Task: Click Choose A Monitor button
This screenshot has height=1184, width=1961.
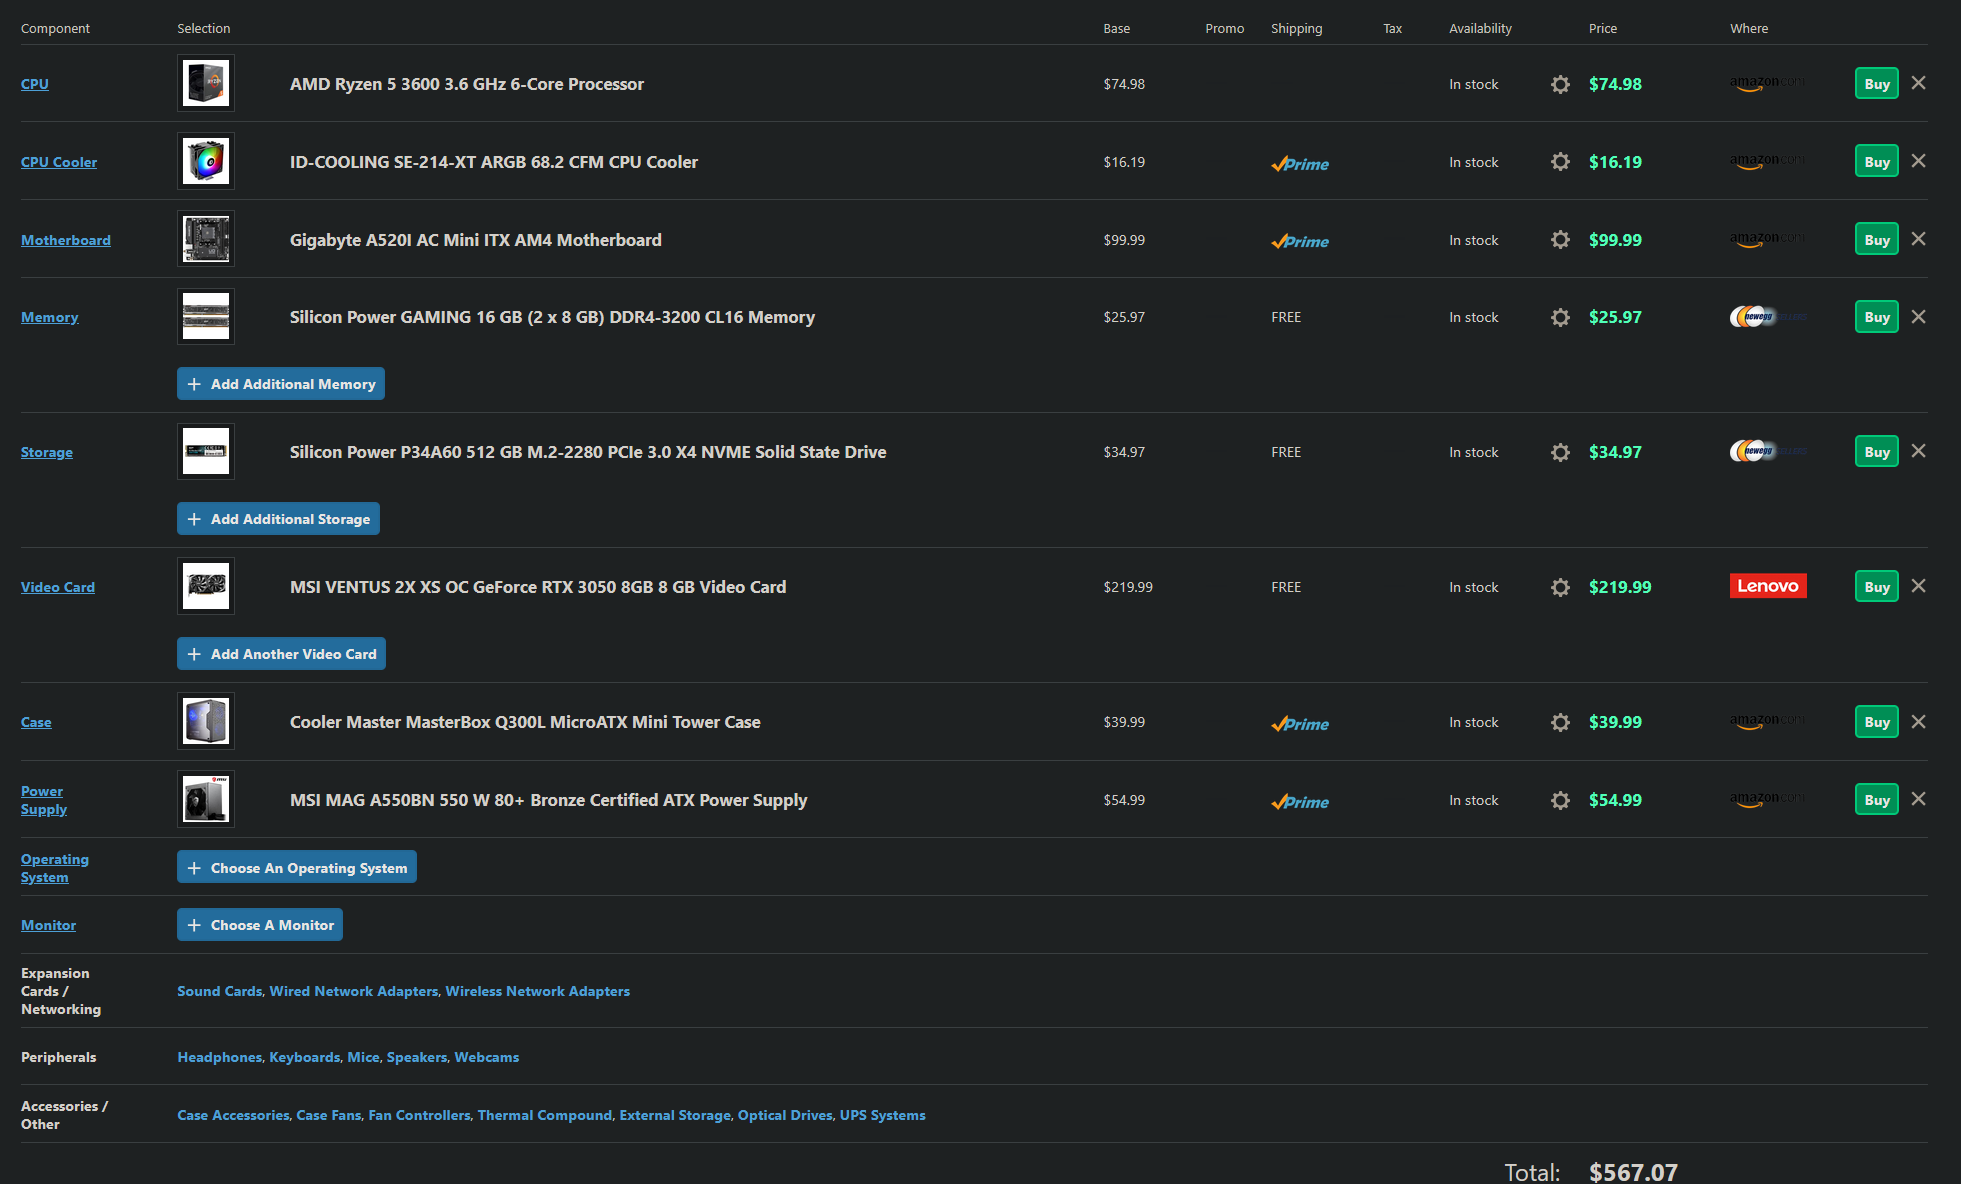Action: tap(260, 925)
